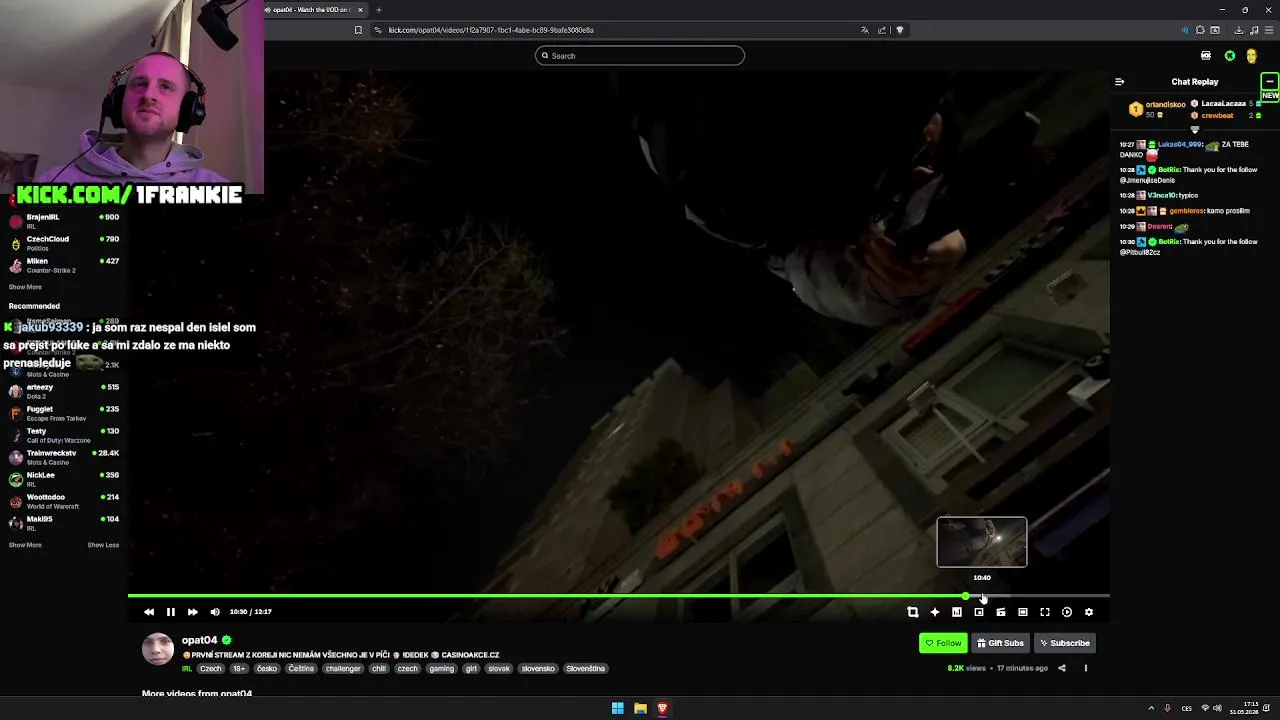Skip forward with the fast-forward button
The width and height of the screenshot is (1280, 720).
192,612
